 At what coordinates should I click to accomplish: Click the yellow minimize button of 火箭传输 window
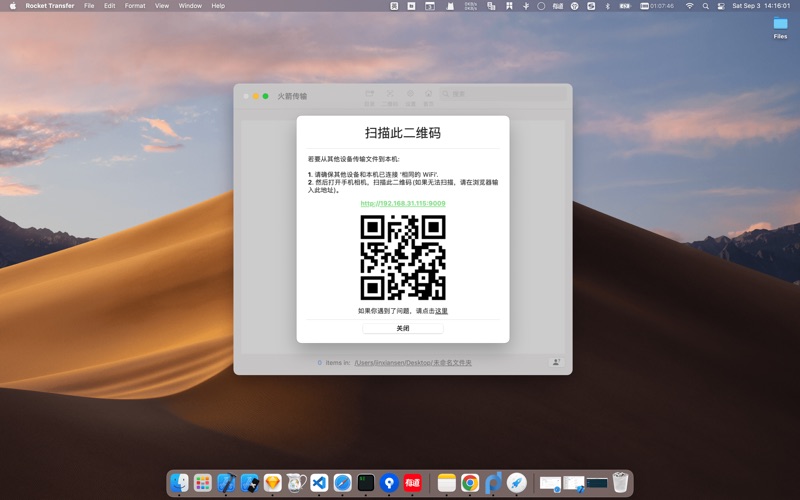click(256, 96)
